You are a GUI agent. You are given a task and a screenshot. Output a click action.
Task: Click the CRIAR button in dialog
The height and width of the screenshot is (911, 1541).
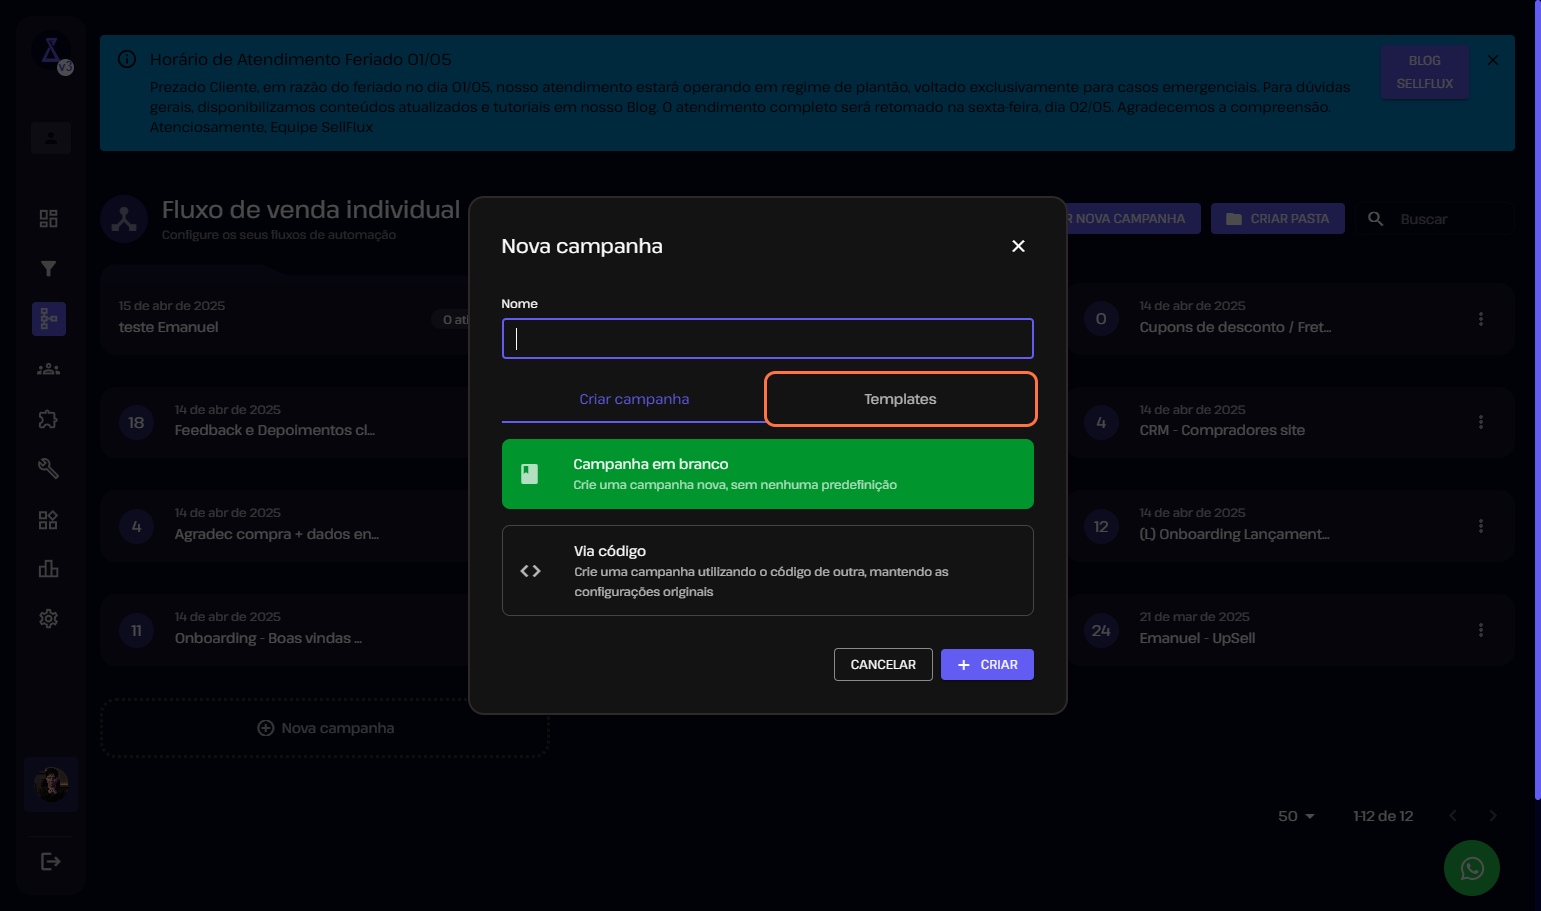(x=986, y=665)
